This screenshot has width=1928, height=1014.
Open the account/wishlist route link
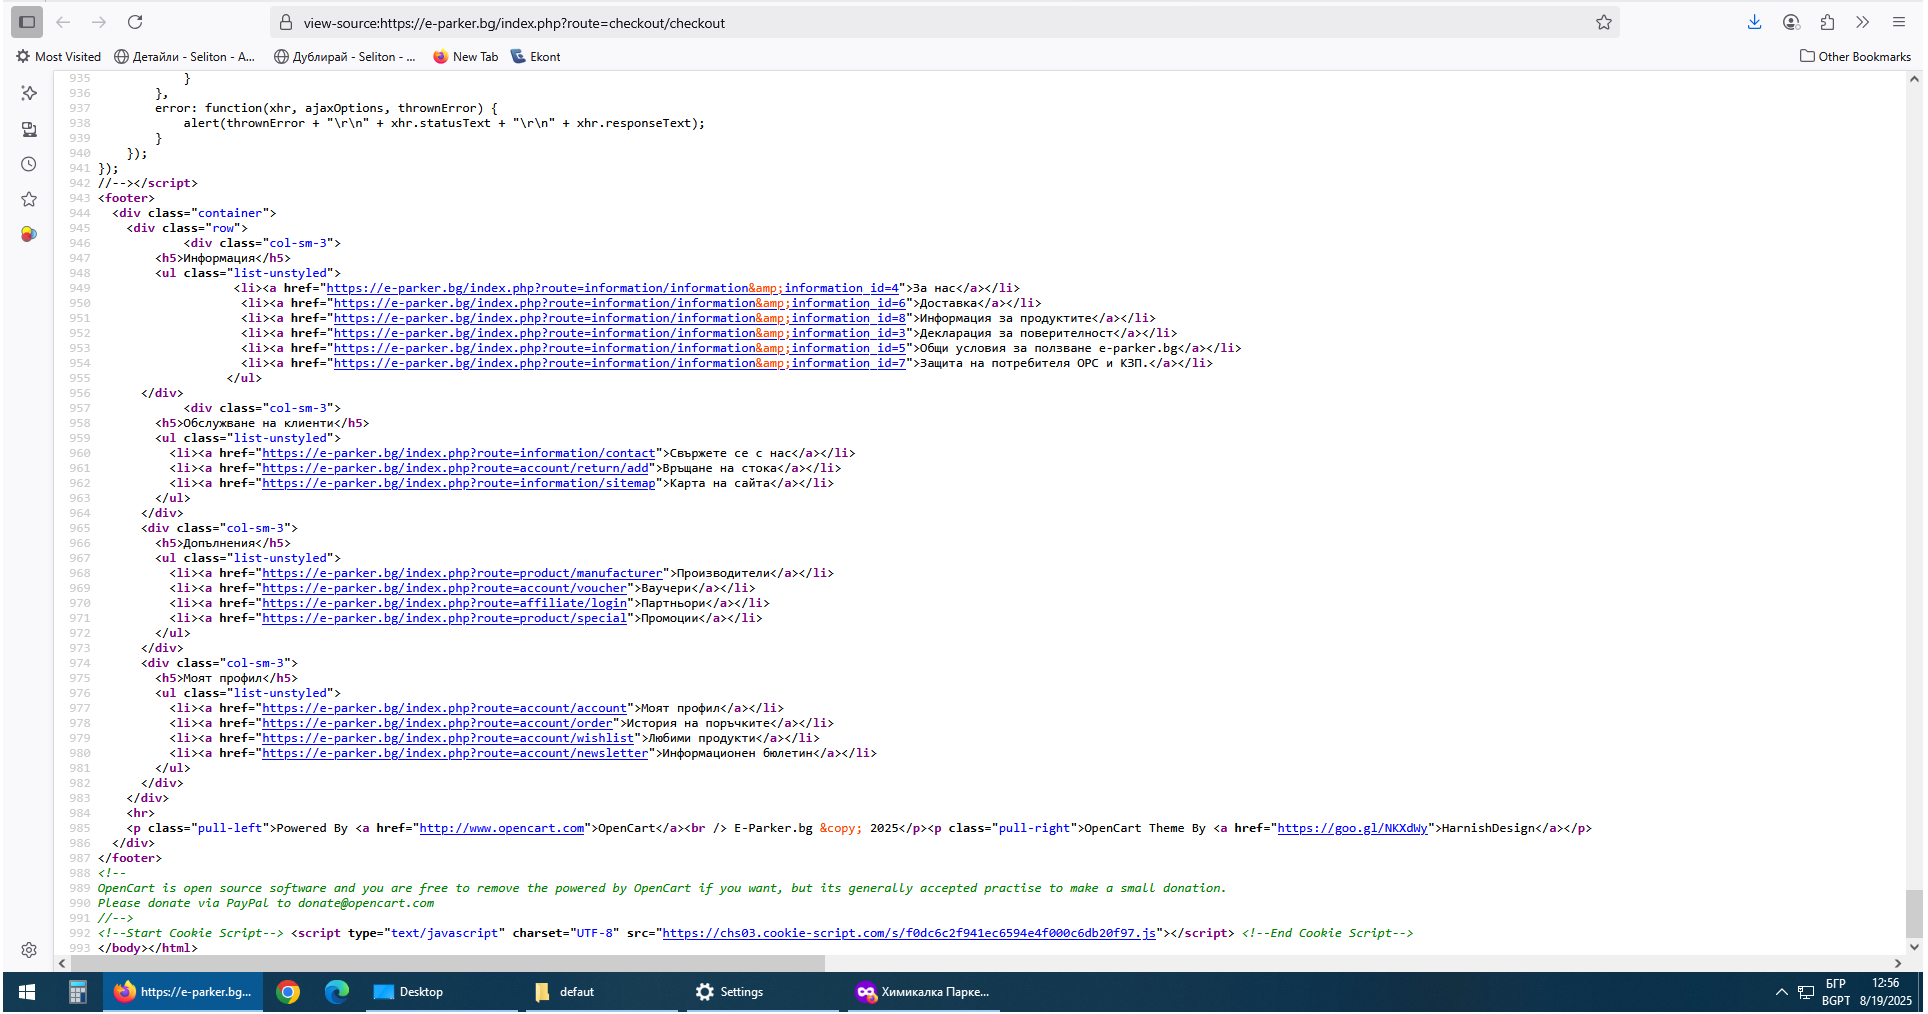coord(448,738)
